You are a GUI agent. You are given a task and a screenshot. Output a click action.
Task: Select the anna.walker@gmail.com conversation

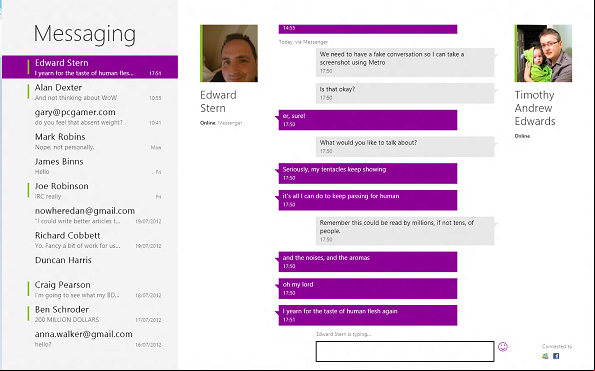coord(90,339)
